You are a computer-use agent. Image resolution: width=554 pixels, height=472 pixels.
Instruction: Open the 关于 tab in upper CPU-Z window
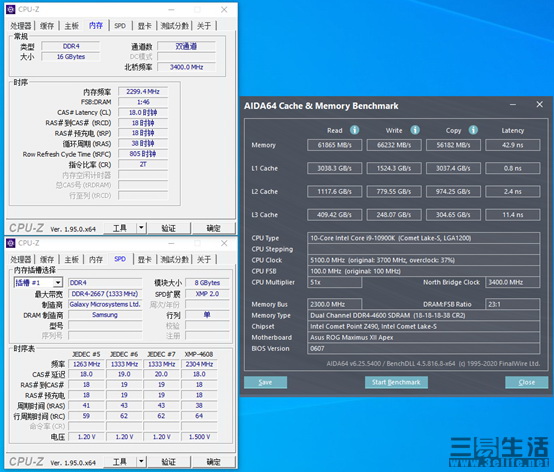(x=204, y=26)
